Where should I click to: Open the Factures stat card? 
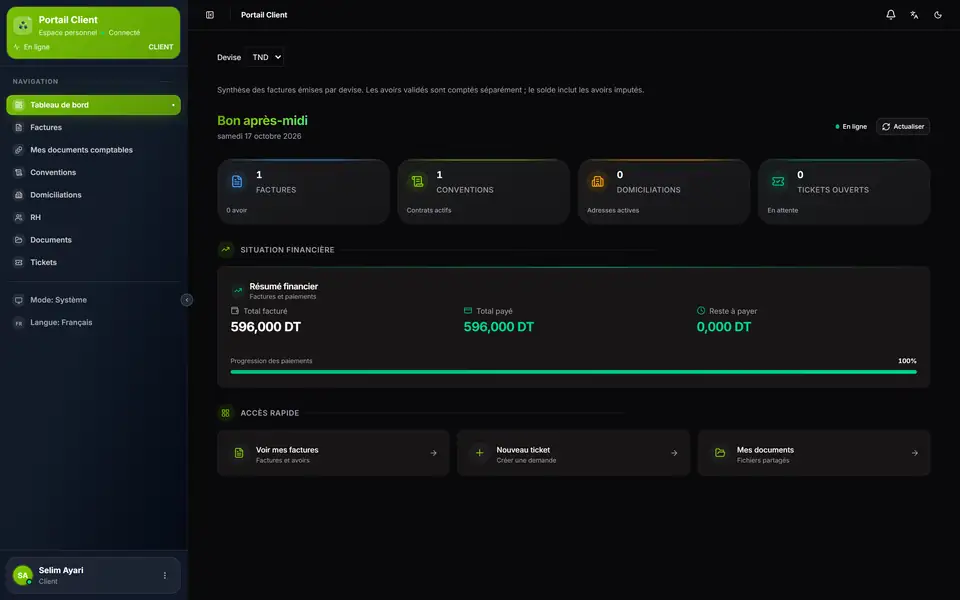tap(303, 192)
